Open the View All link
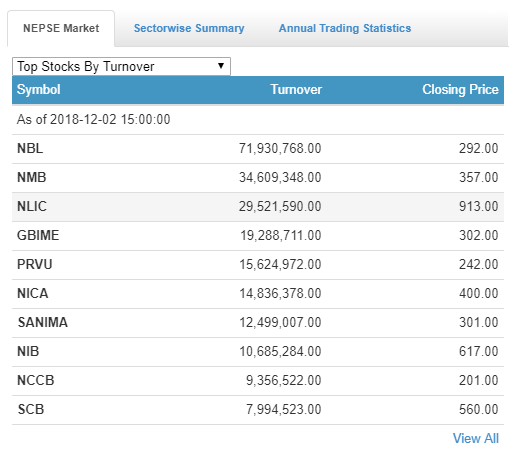514x453 pixels. click(x=476, y=438)
